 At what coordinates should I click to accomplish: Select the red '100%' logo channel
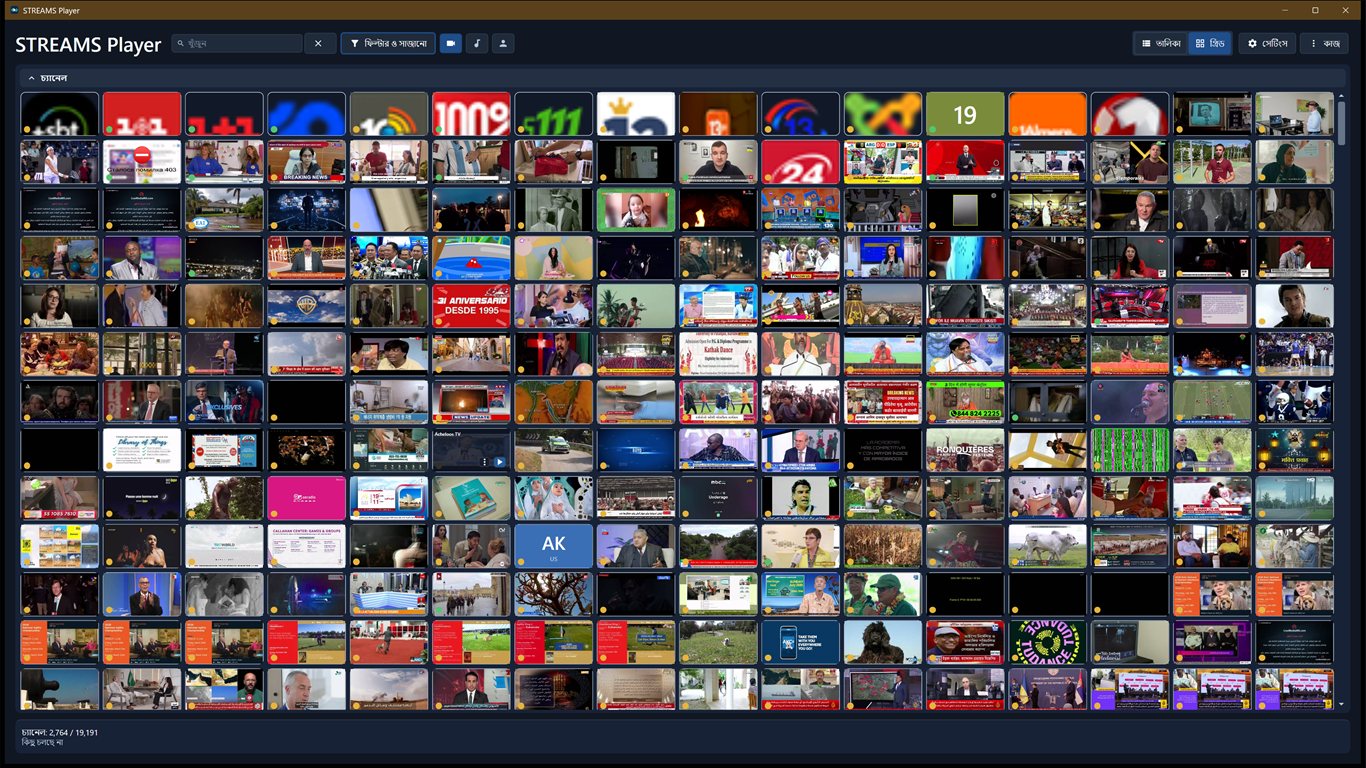(472, 114)
